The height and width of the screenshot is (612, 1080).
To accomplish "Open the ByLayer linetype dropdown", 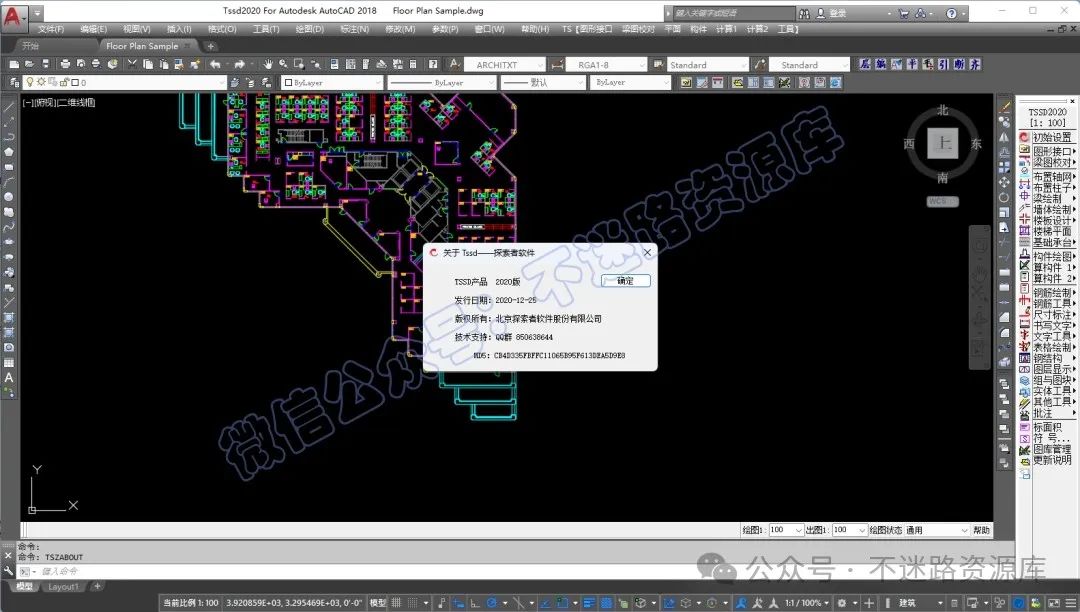I will pyautogui.click(x=491, y=82).
